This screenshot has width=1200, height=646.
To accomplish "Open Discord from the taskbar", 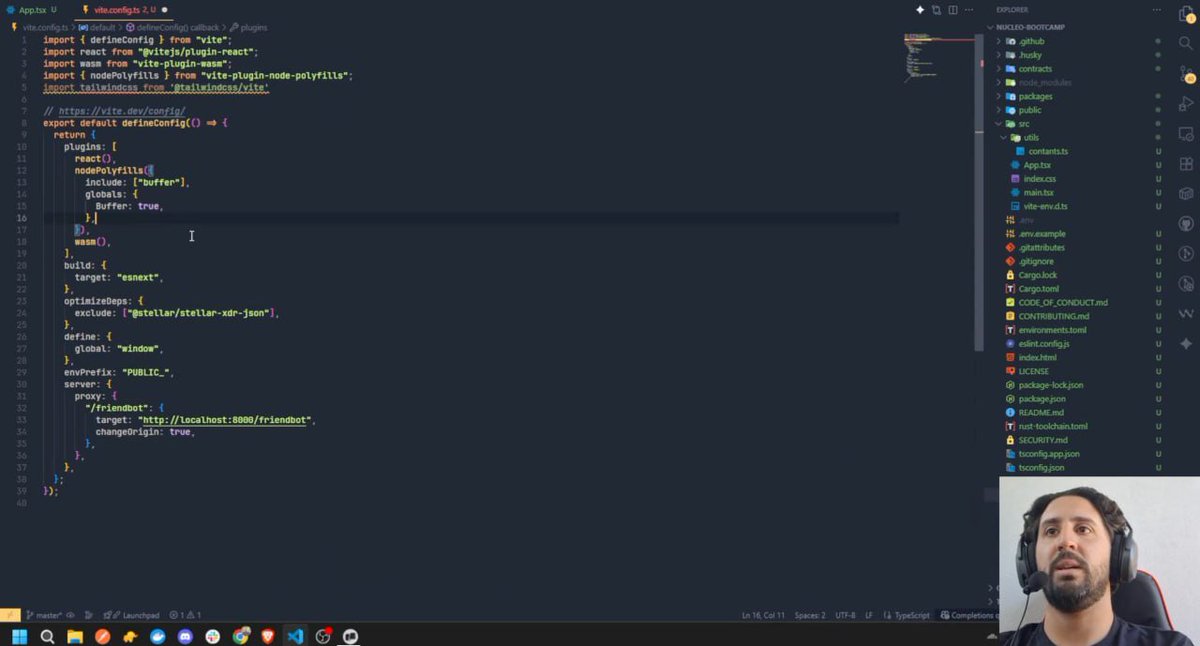I will click(185, 636).
